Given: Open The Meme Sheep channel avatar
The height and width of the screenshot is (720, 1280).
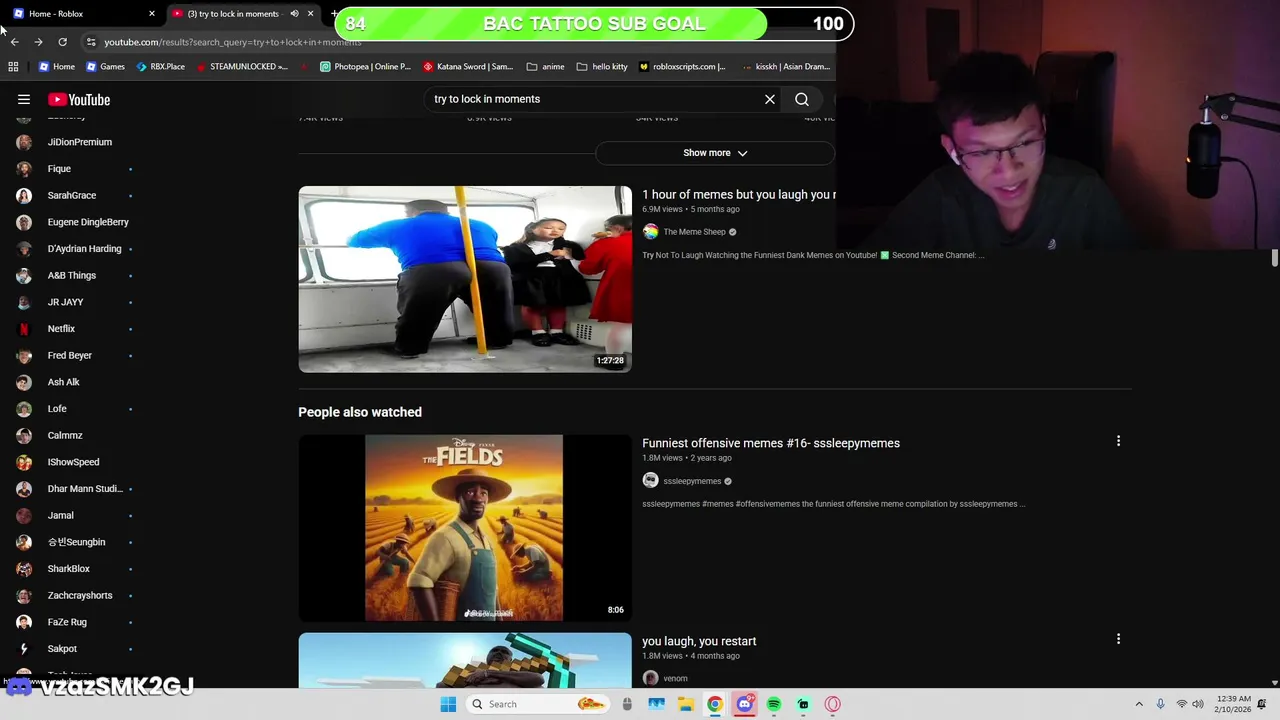Looking at the screenshot, I should tap(650, 232).
